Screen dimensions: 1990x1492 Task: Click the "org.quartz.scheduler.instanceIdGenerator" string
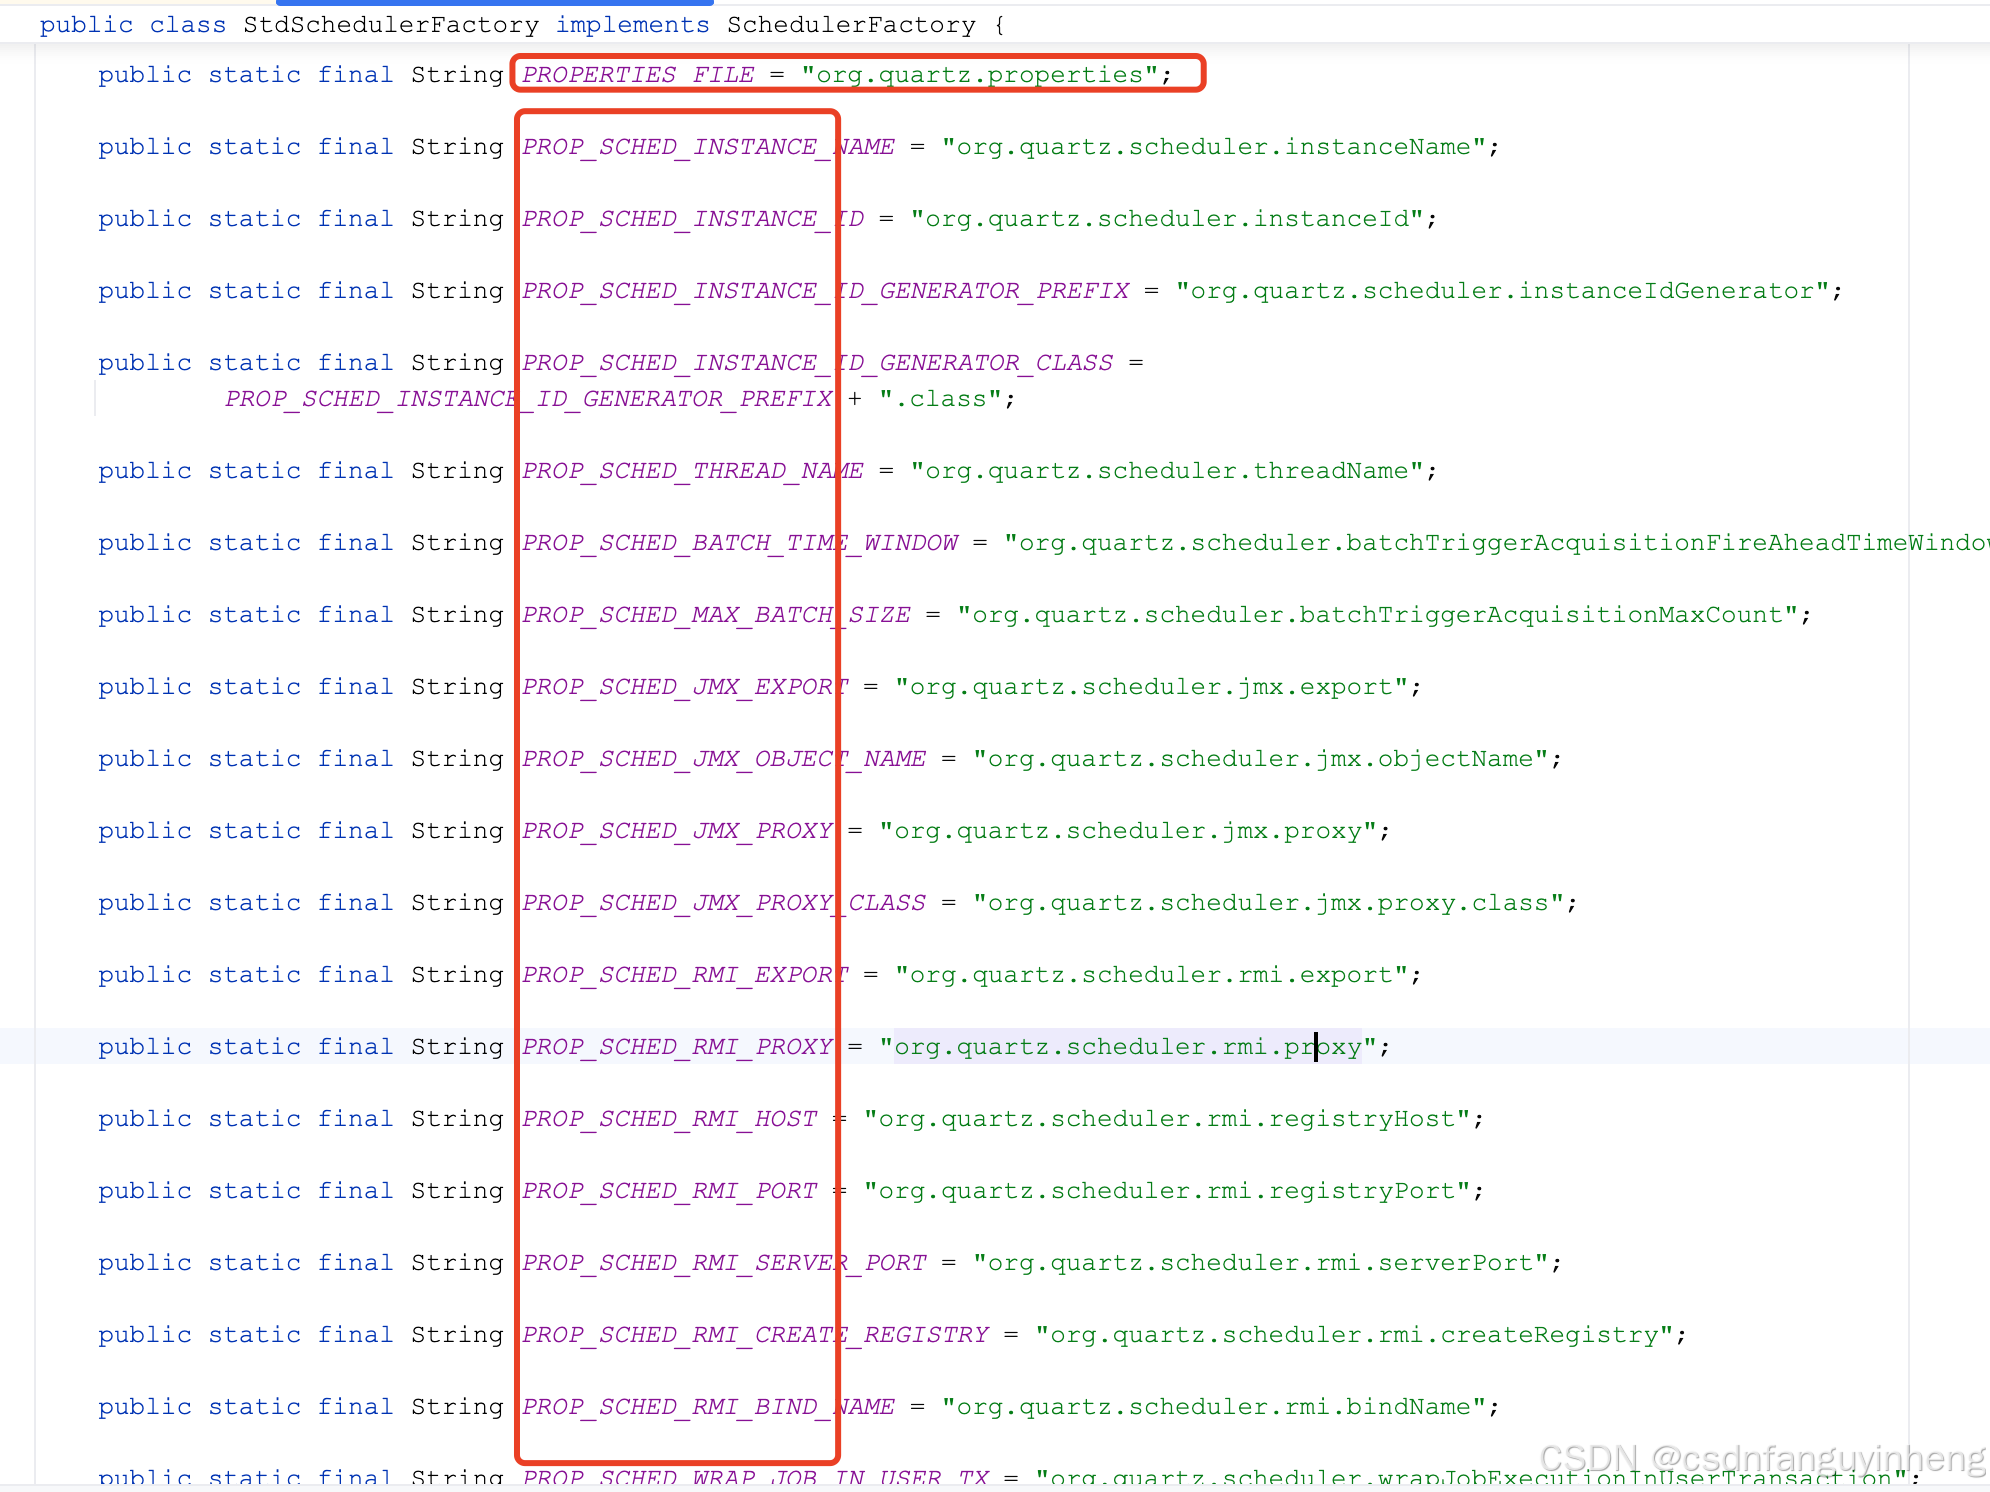point(1502,291)
